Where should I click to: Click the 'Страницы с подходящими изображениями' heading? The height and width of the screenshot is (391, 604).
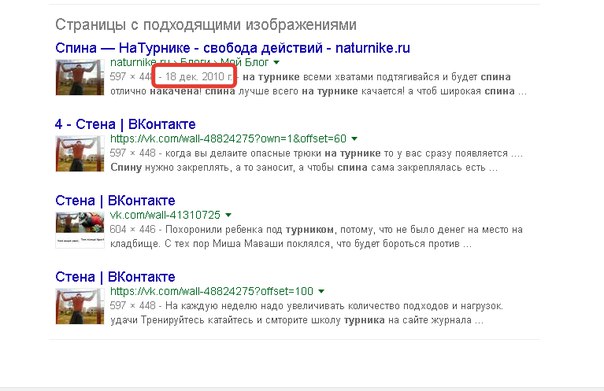pyautogui.click(x=206, y=25)
